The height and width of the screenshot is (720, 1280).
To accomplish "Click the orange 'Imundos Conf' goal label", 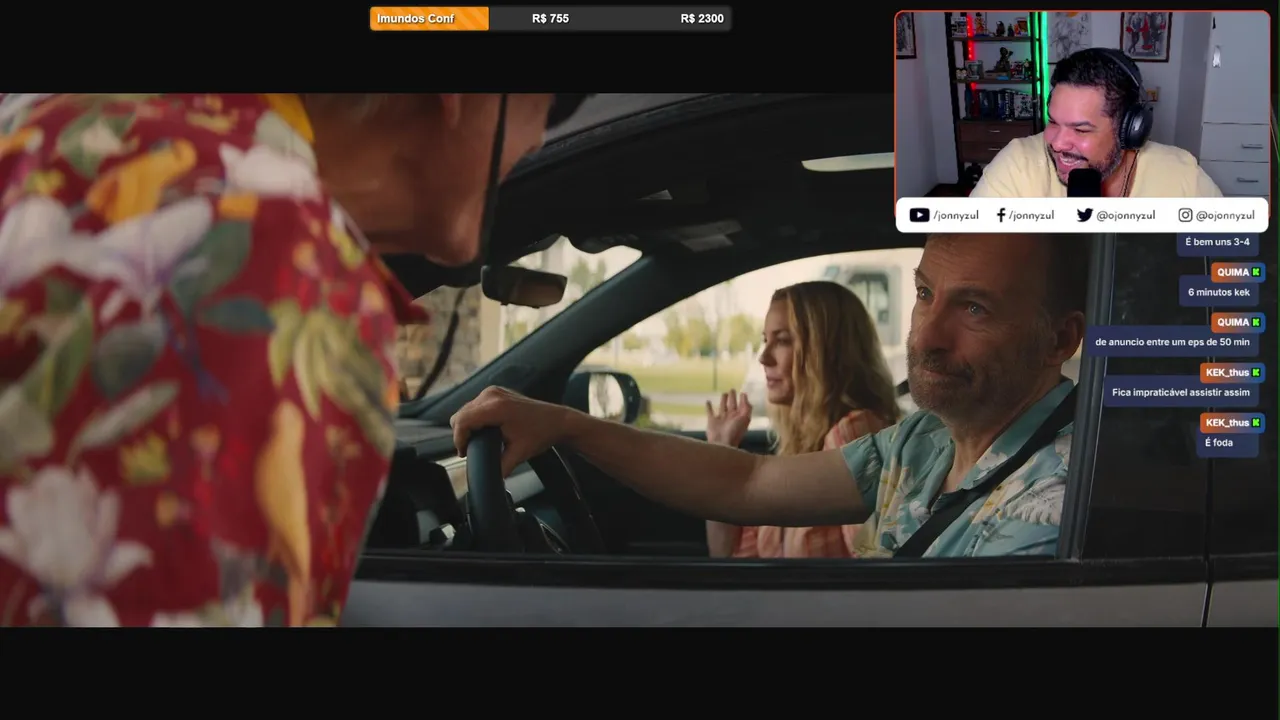I will 429,18.
